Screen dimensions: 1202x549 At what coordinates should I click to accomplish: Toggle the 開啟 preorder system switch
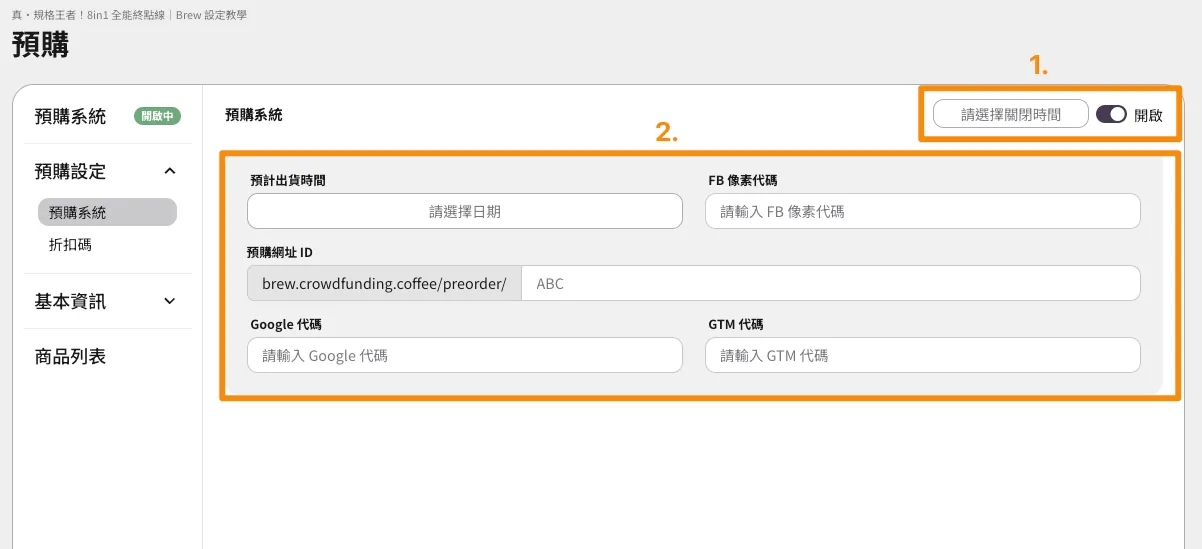click(x=1111, y=114)
